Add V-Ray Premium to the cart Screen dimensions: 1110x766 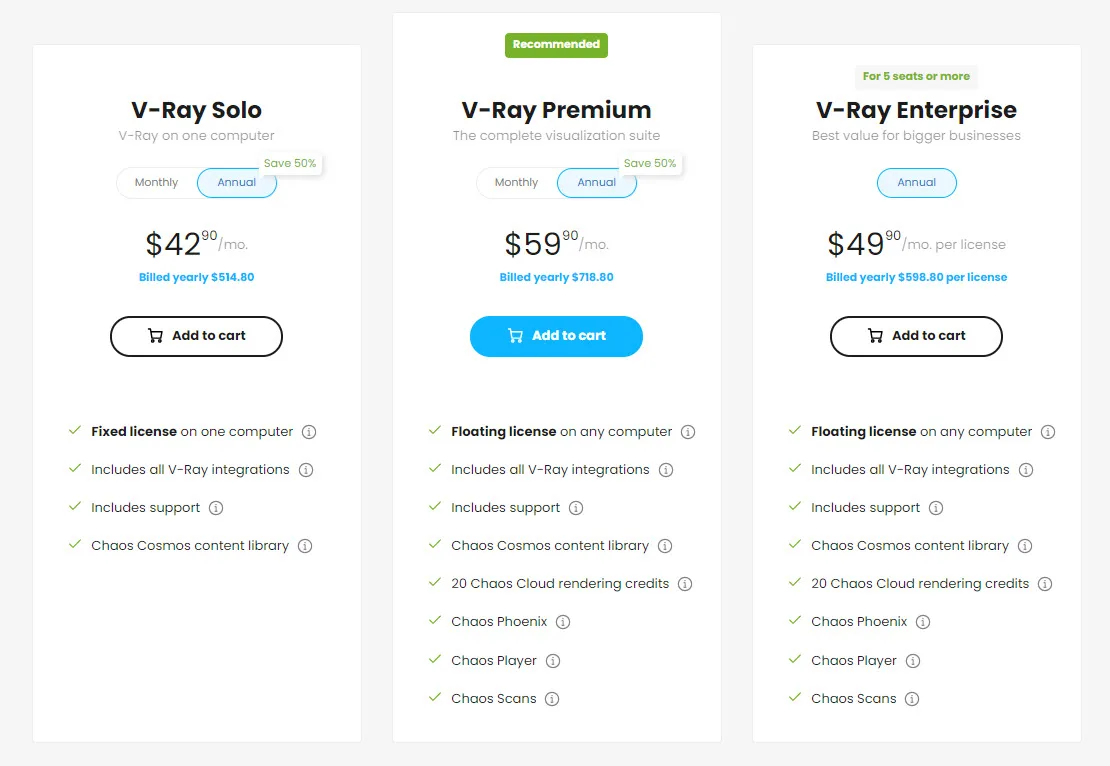click(x=556, y=336)
